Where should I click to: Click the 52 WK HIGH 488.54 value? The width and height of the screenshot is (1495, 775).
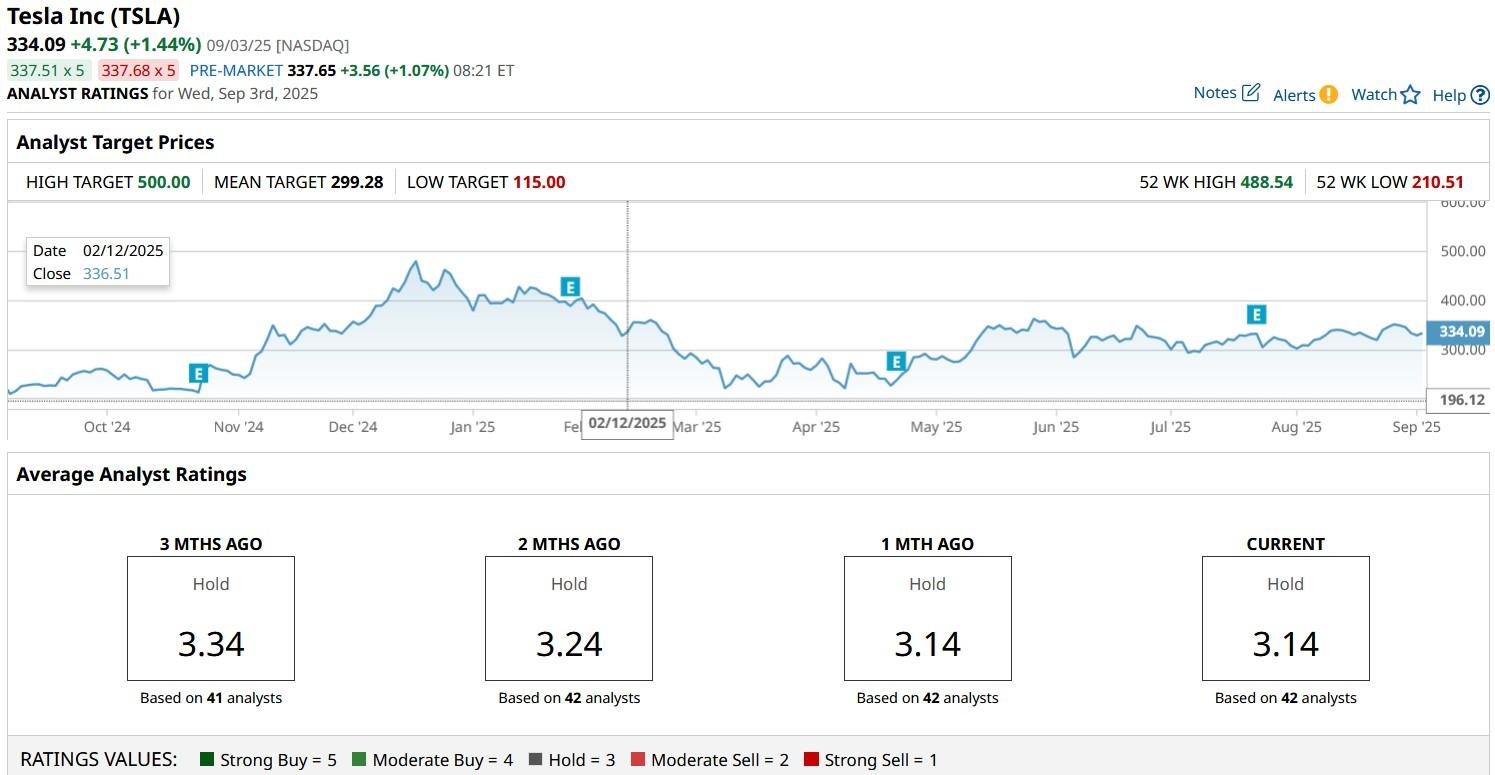coord(1267,182)
